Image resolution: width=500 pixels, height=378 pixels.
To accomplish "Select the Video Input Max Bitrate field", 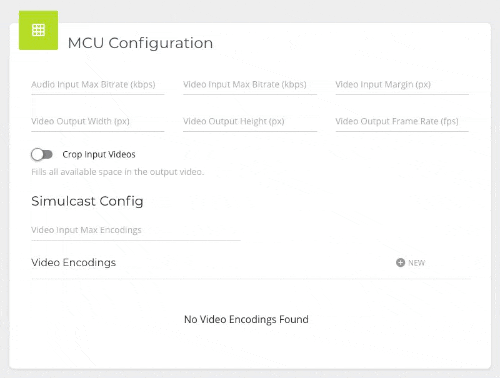I will pyautogui.click(x=250, y=85).
